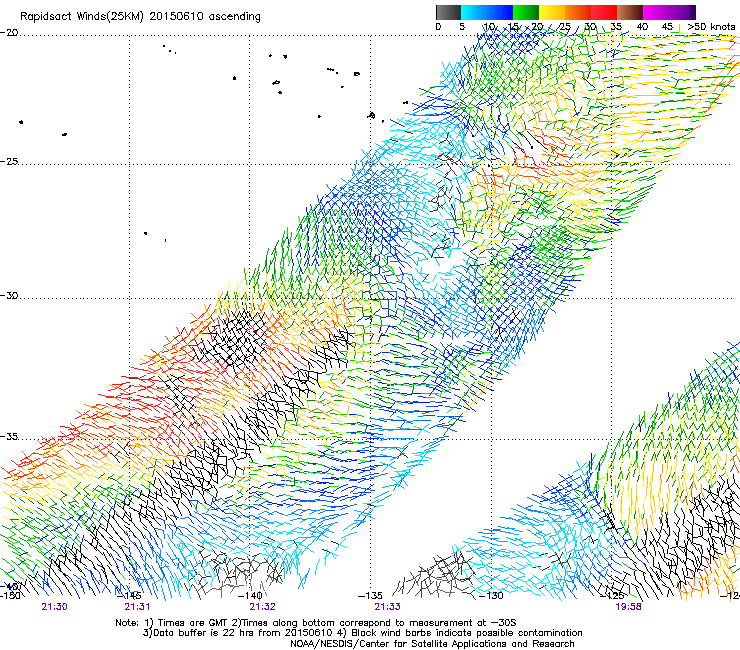Click the -125 longitude axis label

[x=612, y=595]
